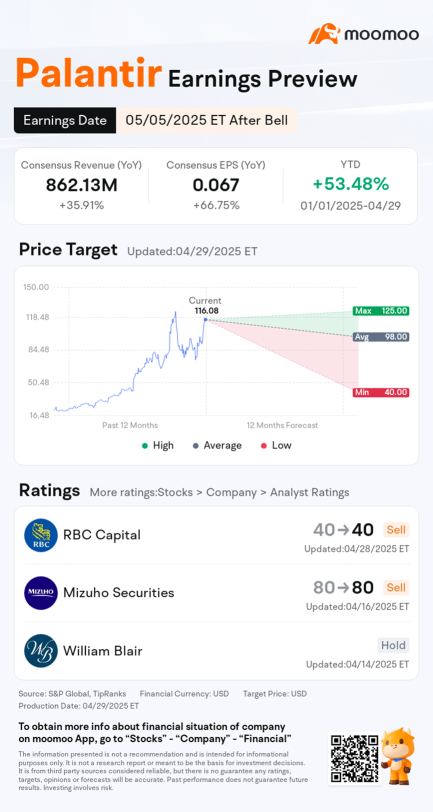Click the RBC Capital logo
This screenshot has height=812, width=433.
pos(41,535)
